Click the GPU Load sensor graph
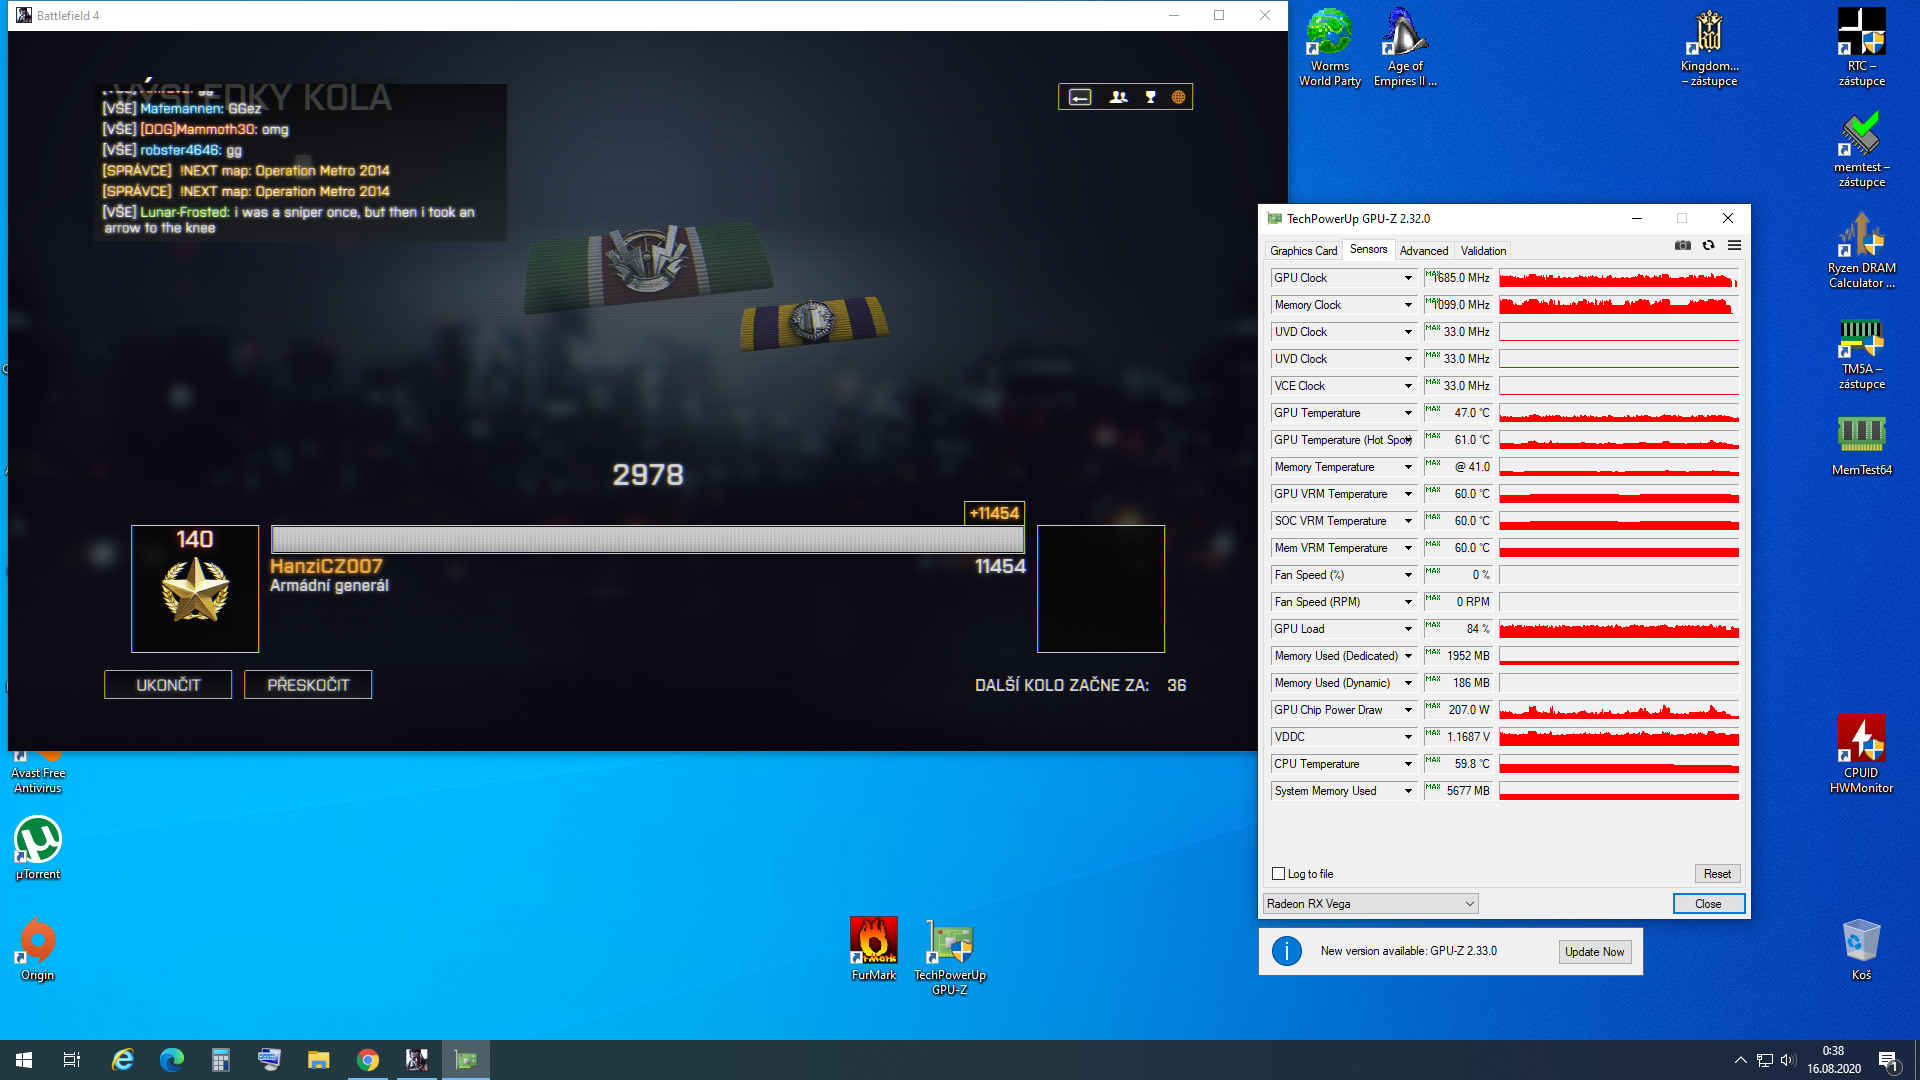This screenshot has width=1920, height=1080. [1619, 629]
